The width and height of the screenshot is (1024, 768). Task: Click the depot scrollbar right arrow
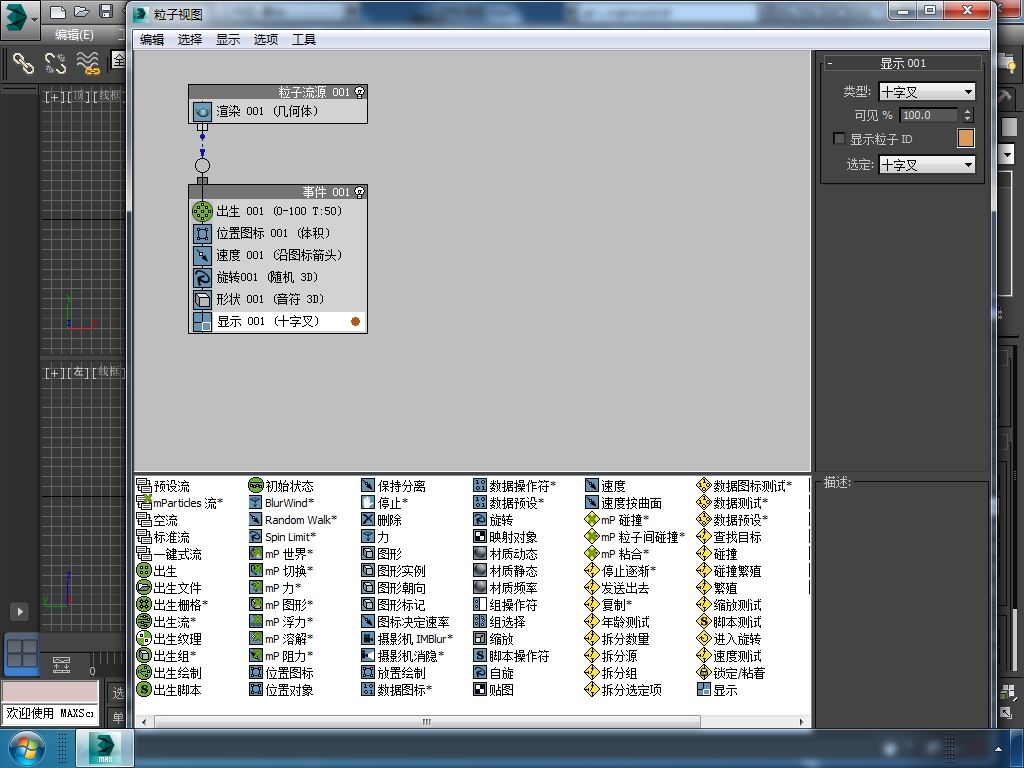[801, 722]
